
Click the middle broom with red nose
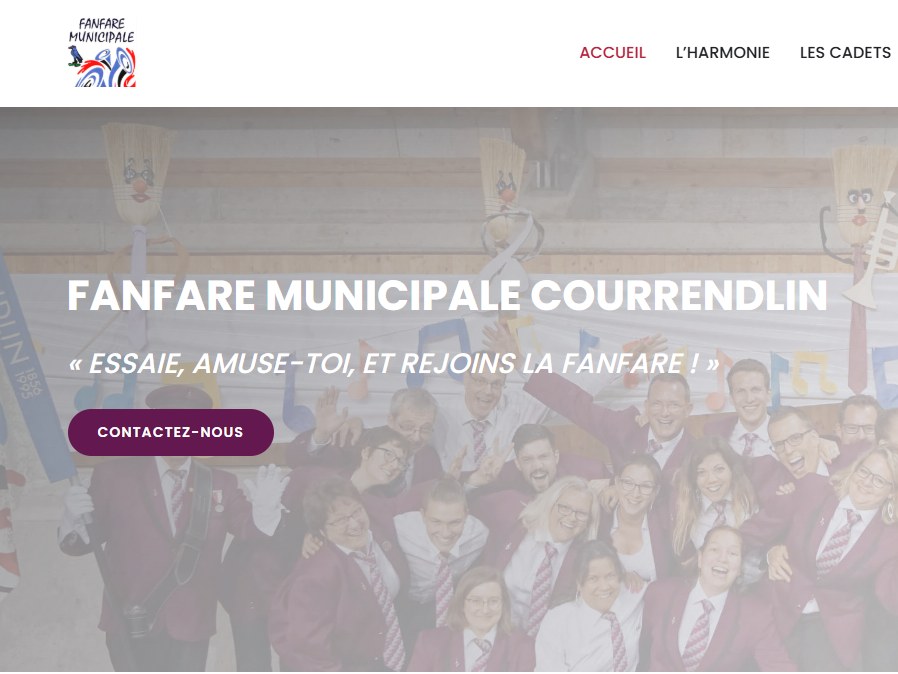[503, 183]
